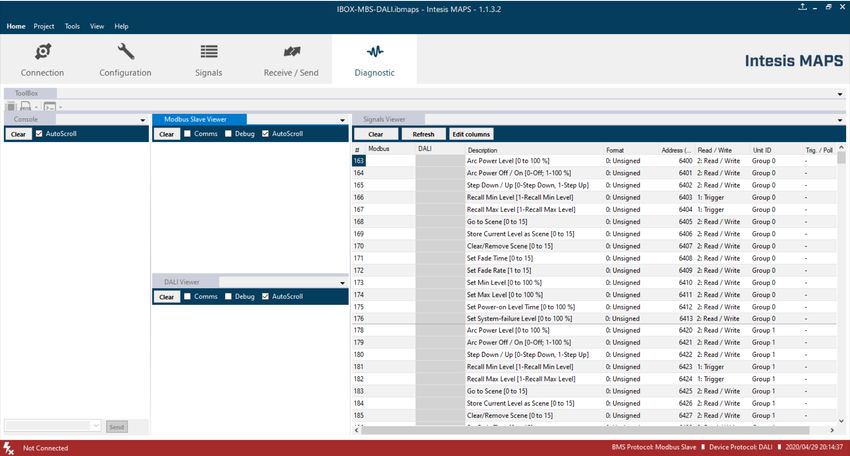The height and width of the screenshot is (456, 850).
Task: Open the Help menu
Action: pyautogui.click(x=121, y=26)
